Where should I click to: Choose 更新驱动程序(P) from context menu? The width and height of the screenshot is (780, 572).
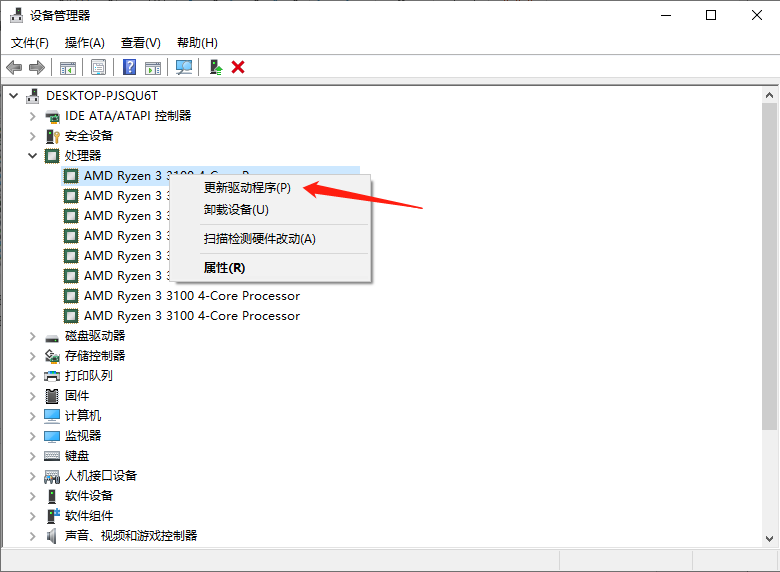(247, 188)
